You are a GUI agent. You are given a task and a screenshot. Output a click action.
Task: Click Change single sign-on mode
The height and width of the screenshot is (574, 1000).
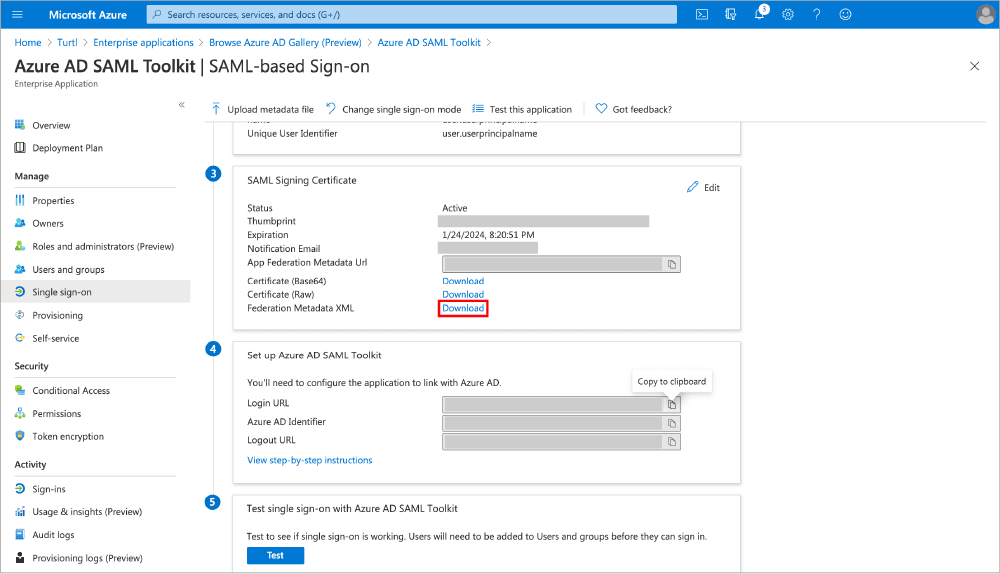tap(394, 109)
